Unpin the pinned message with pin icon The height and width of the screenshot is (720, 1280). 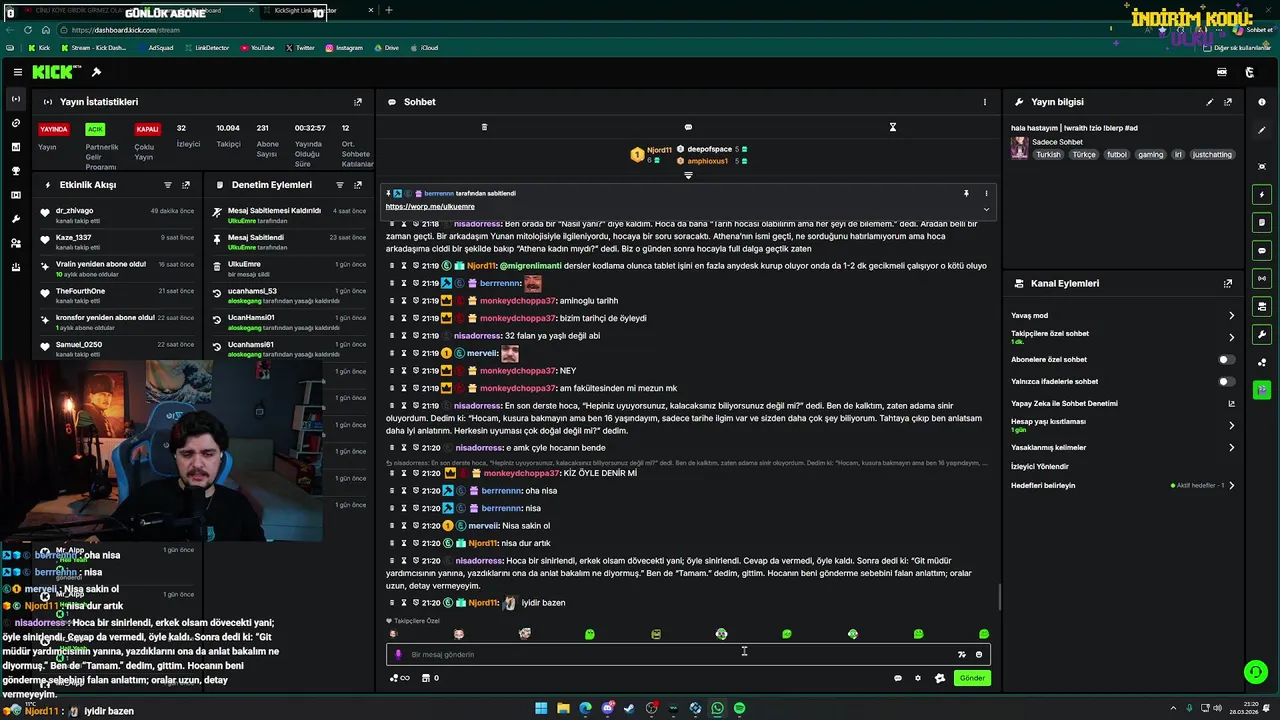click(x=966, y=194)
